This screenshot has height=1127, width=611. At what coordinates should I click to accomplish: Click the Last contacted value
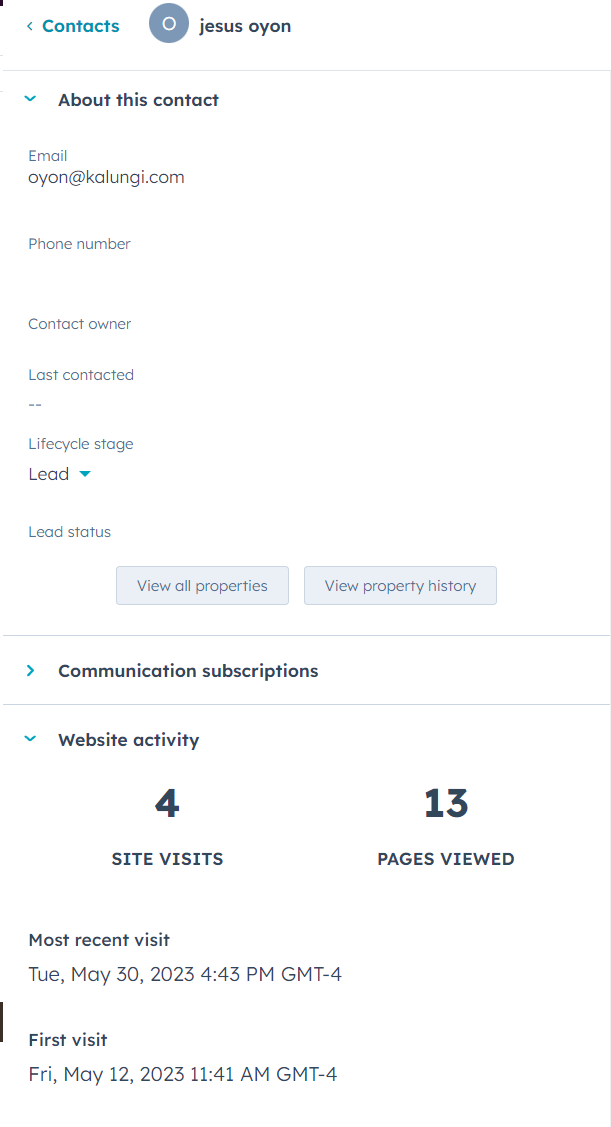coord(36,404)
